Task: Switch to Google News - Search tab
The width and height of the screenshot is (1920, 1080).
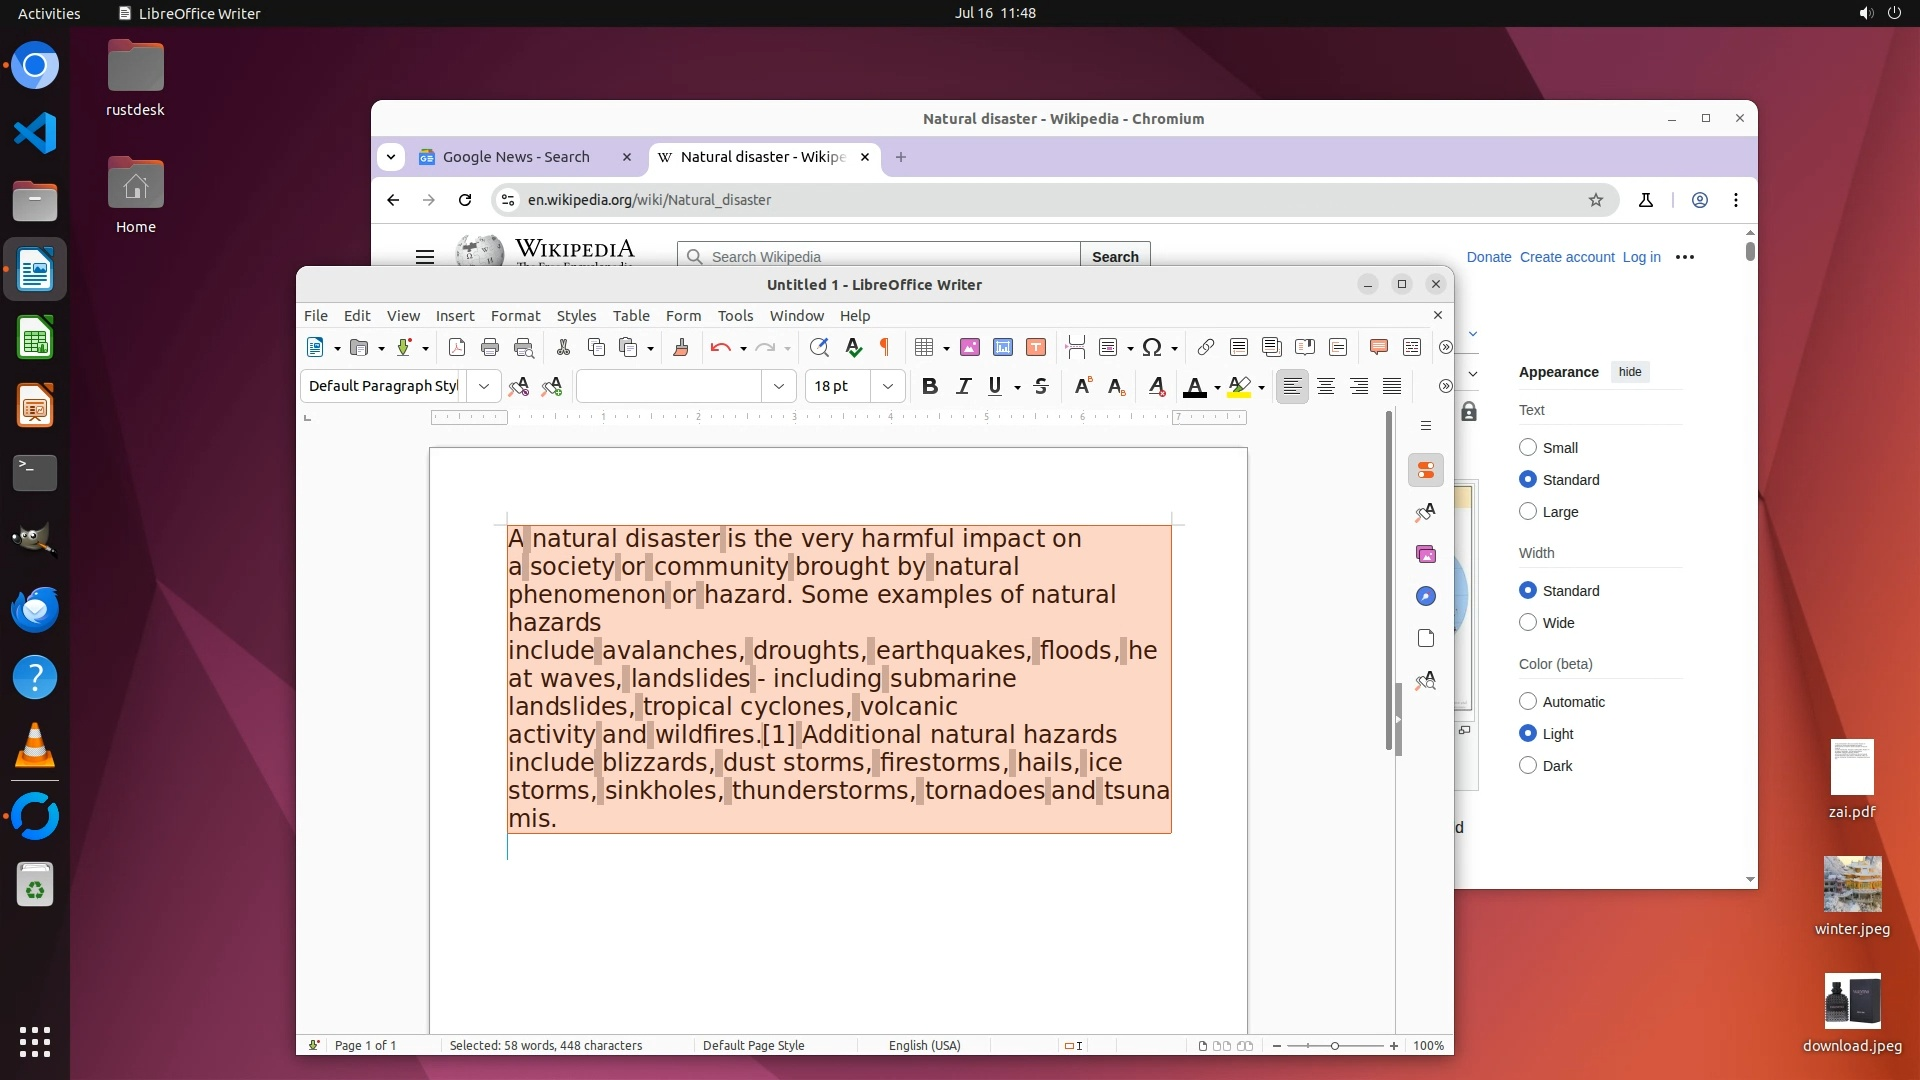Action: click(x=516, y=157)
